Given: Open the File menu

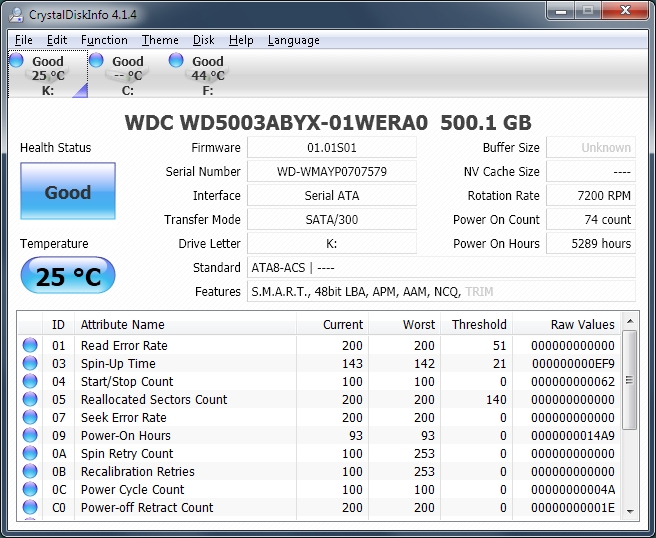Looking at the screenshot, I should pos(23,40).
